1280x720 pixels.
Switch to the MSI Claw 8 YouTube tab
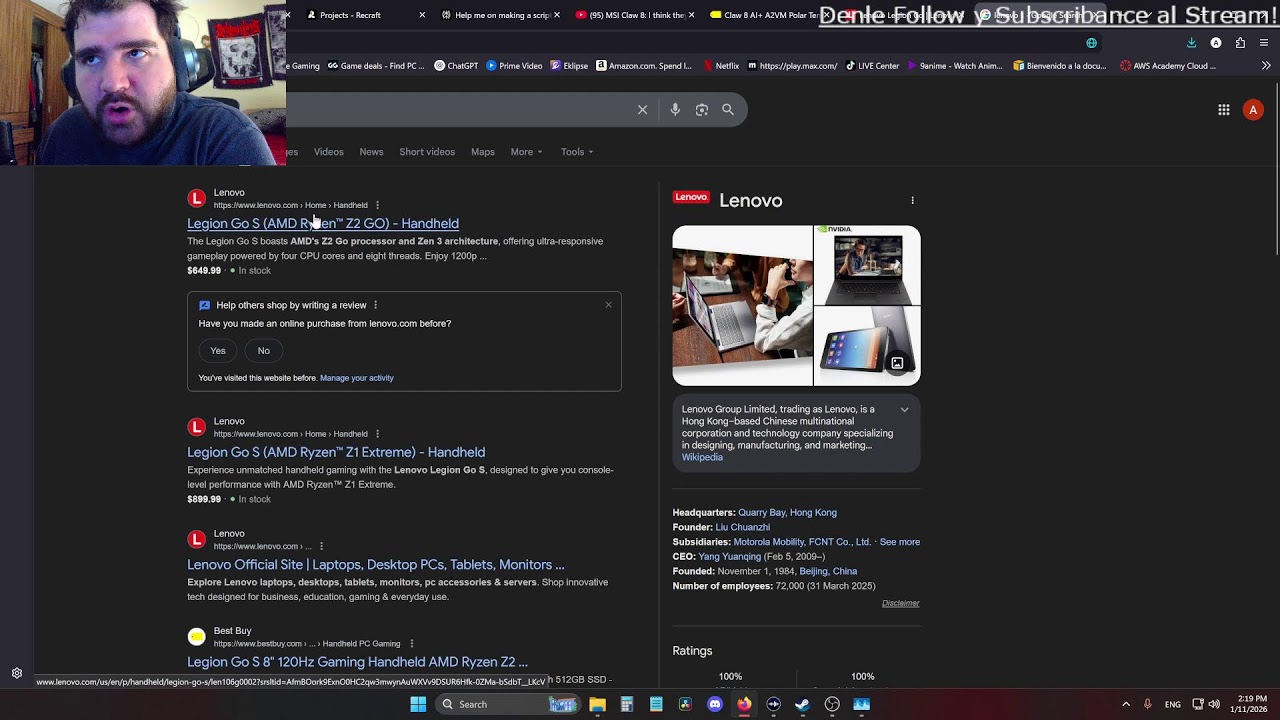point(635,15)
